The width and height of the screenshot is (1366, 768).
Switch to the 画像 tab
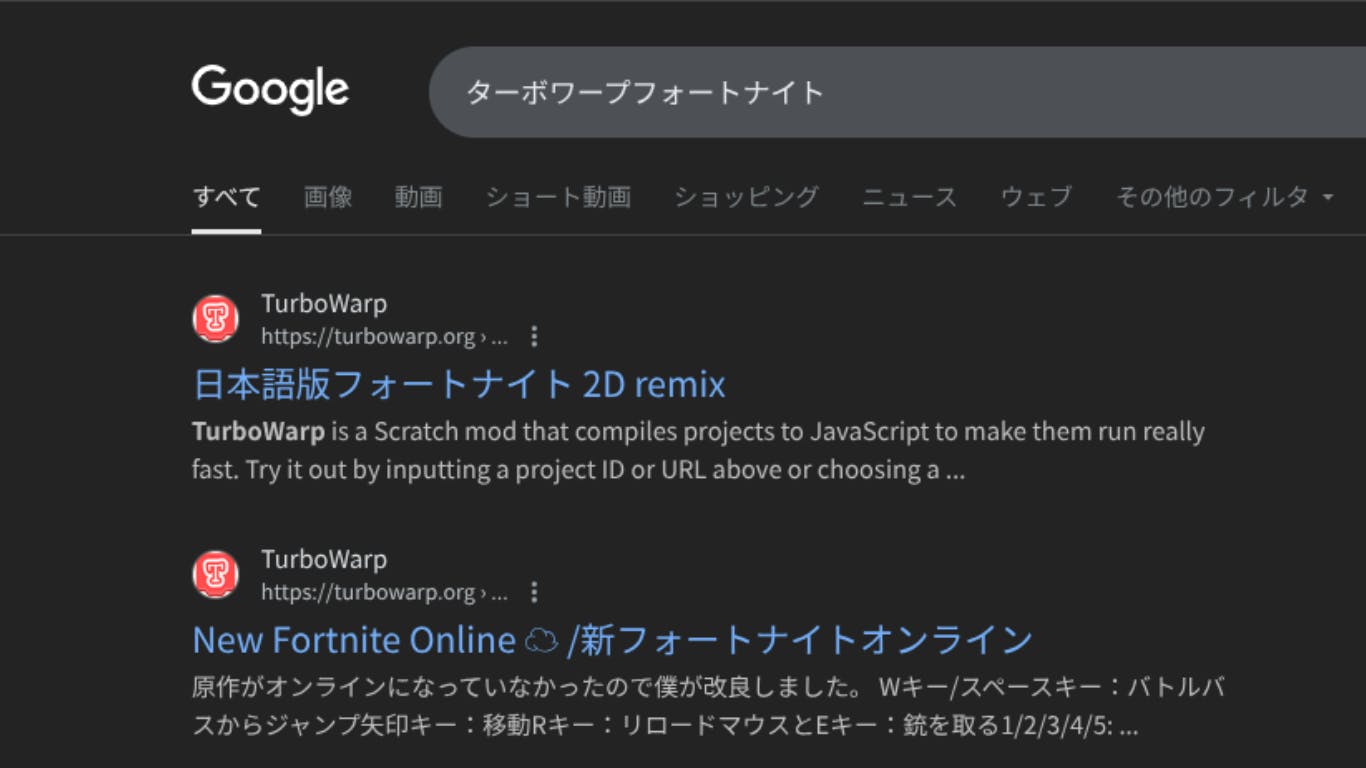pyautogui.click(x=328, y=197)
